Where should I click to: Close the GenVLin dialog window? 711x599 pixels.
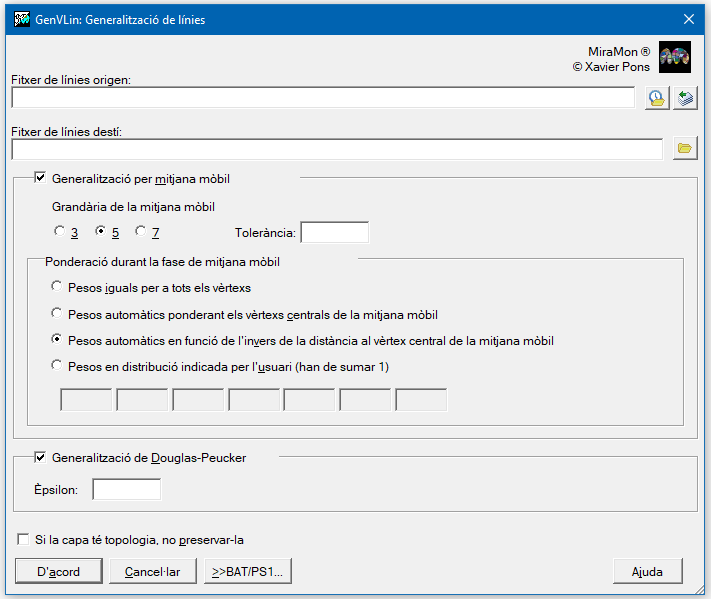[x=689, y=19]
